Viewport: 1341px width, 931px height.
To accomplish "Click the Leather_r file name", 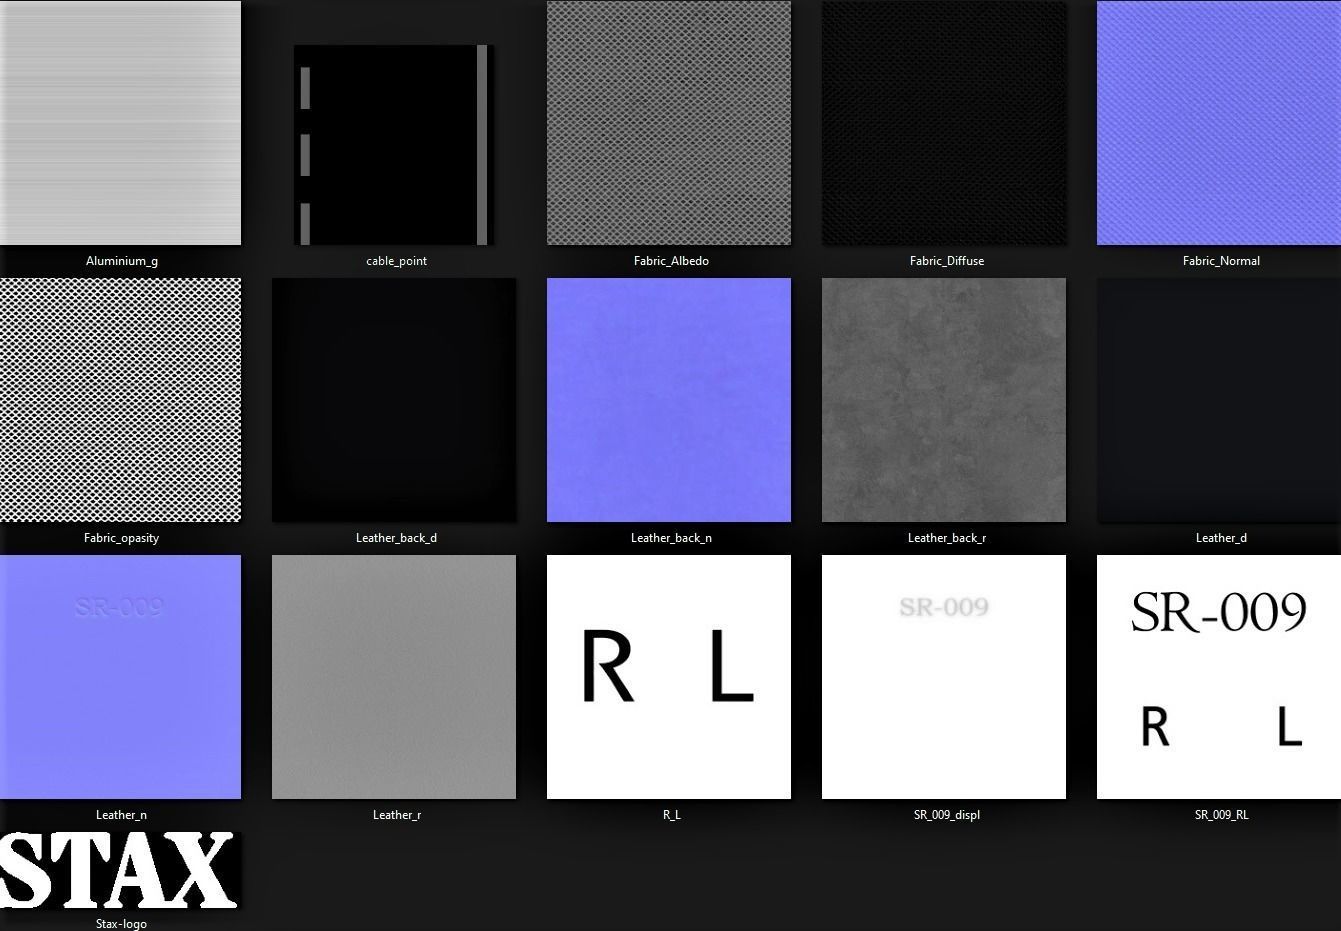I will (397, 815).
